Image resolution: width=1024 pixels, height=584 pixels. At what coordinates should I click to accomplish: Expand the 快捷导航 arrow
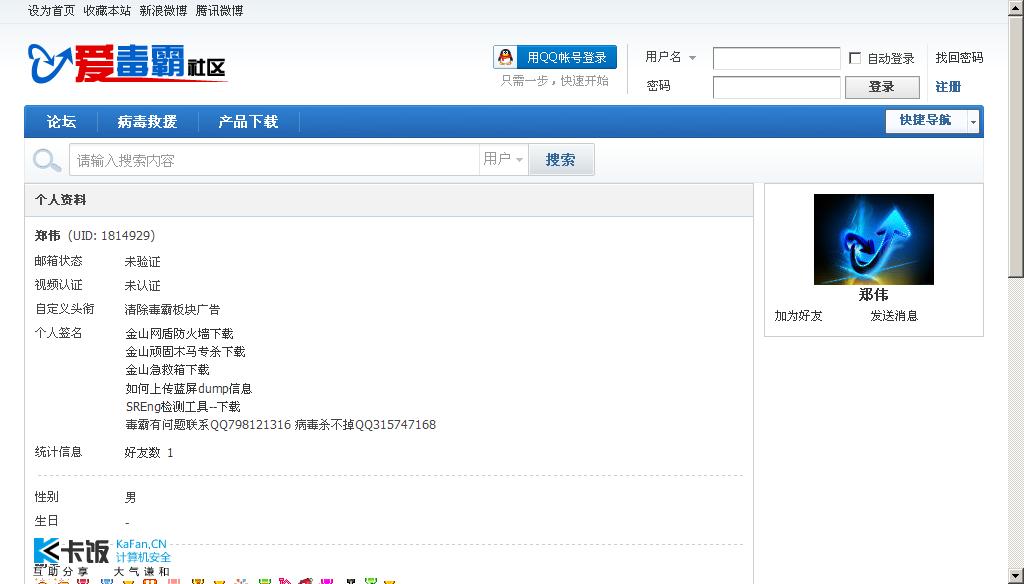coord(973,122)
